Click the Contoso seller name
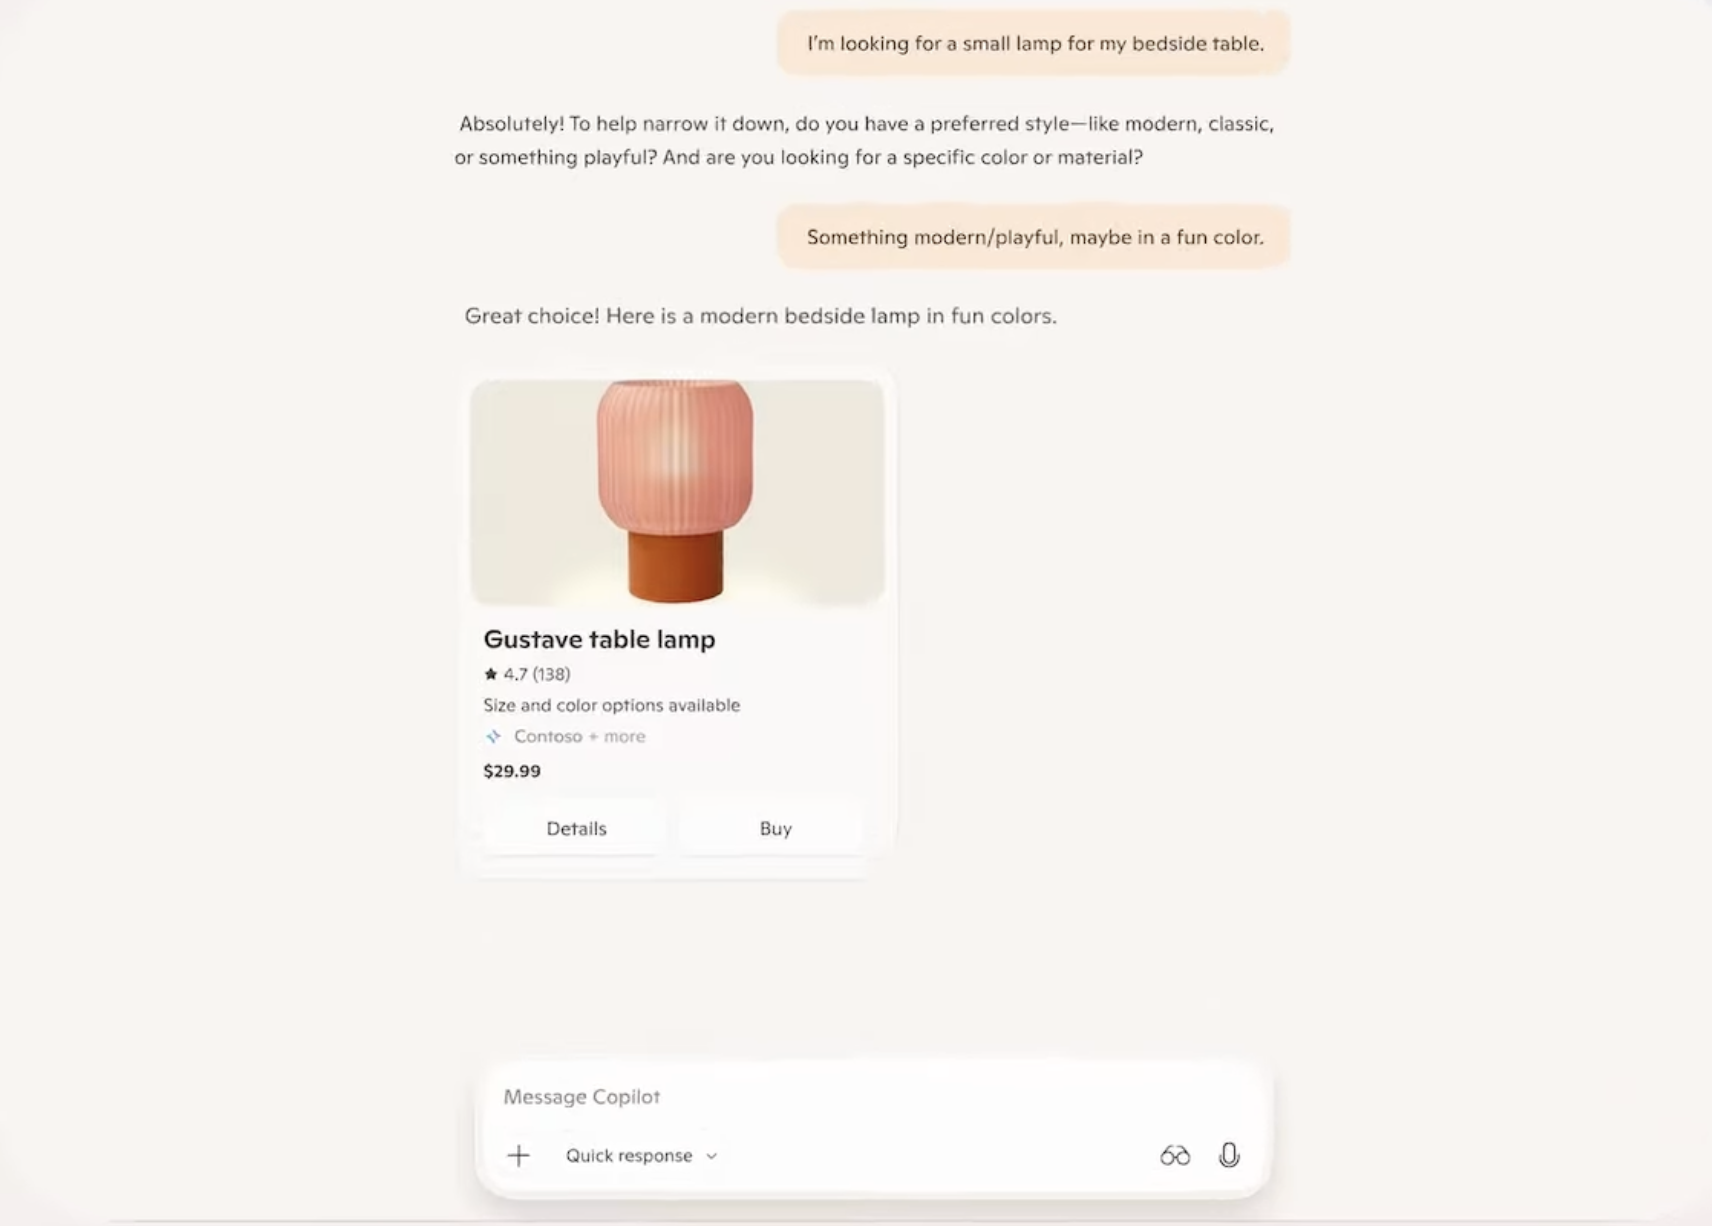This screenshot has height=1226, width=1712. coord(548,737)
